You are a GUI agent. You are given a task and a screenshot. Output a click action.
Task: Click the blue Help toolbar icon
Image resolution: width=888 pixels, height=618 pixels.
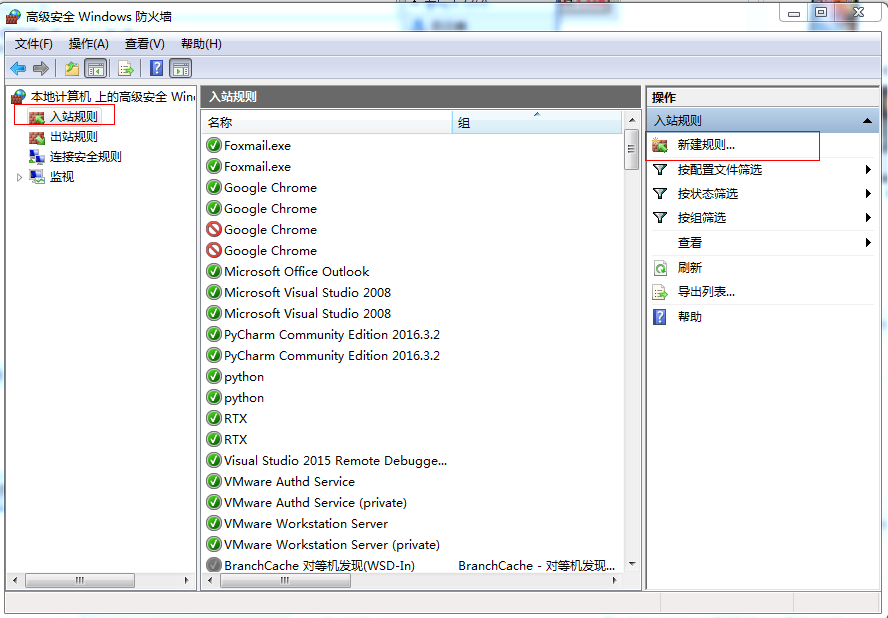click(156, 69)
